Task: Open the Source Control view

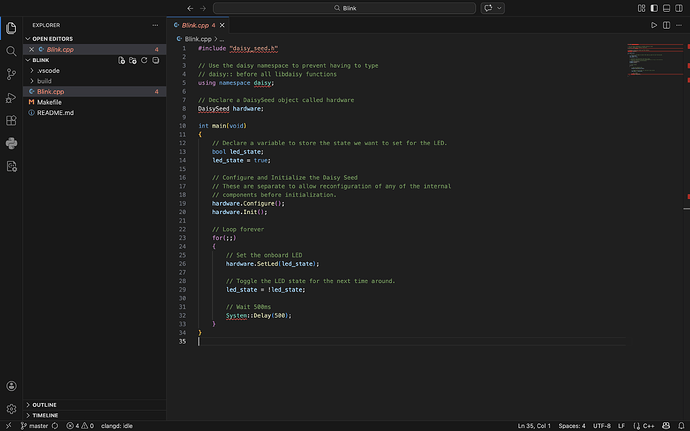Action: [11, 73]
